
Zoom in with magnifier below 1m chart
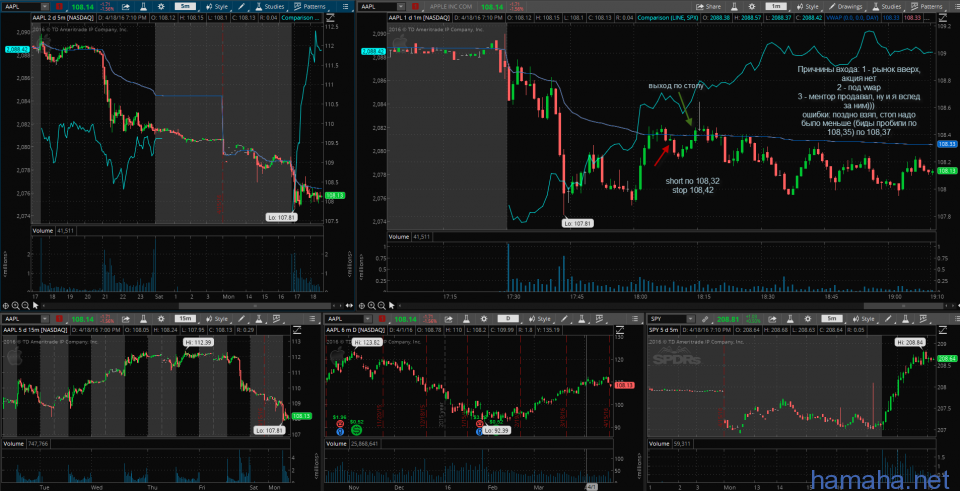[x=372, y=305]
